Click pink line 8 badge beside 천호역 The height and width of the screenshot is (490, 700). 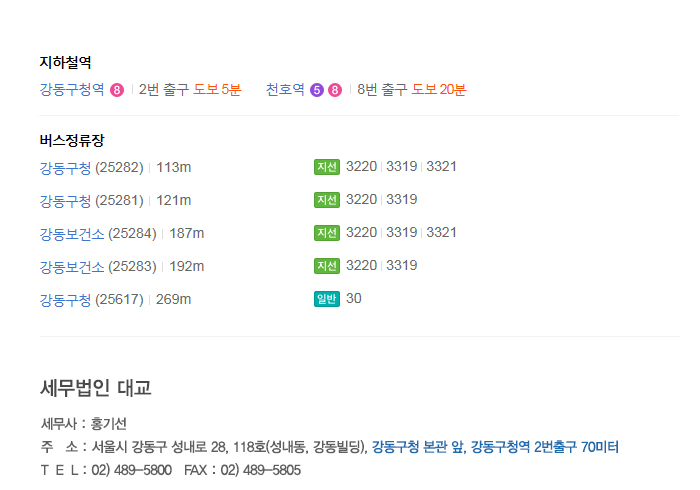click(335, 90)
